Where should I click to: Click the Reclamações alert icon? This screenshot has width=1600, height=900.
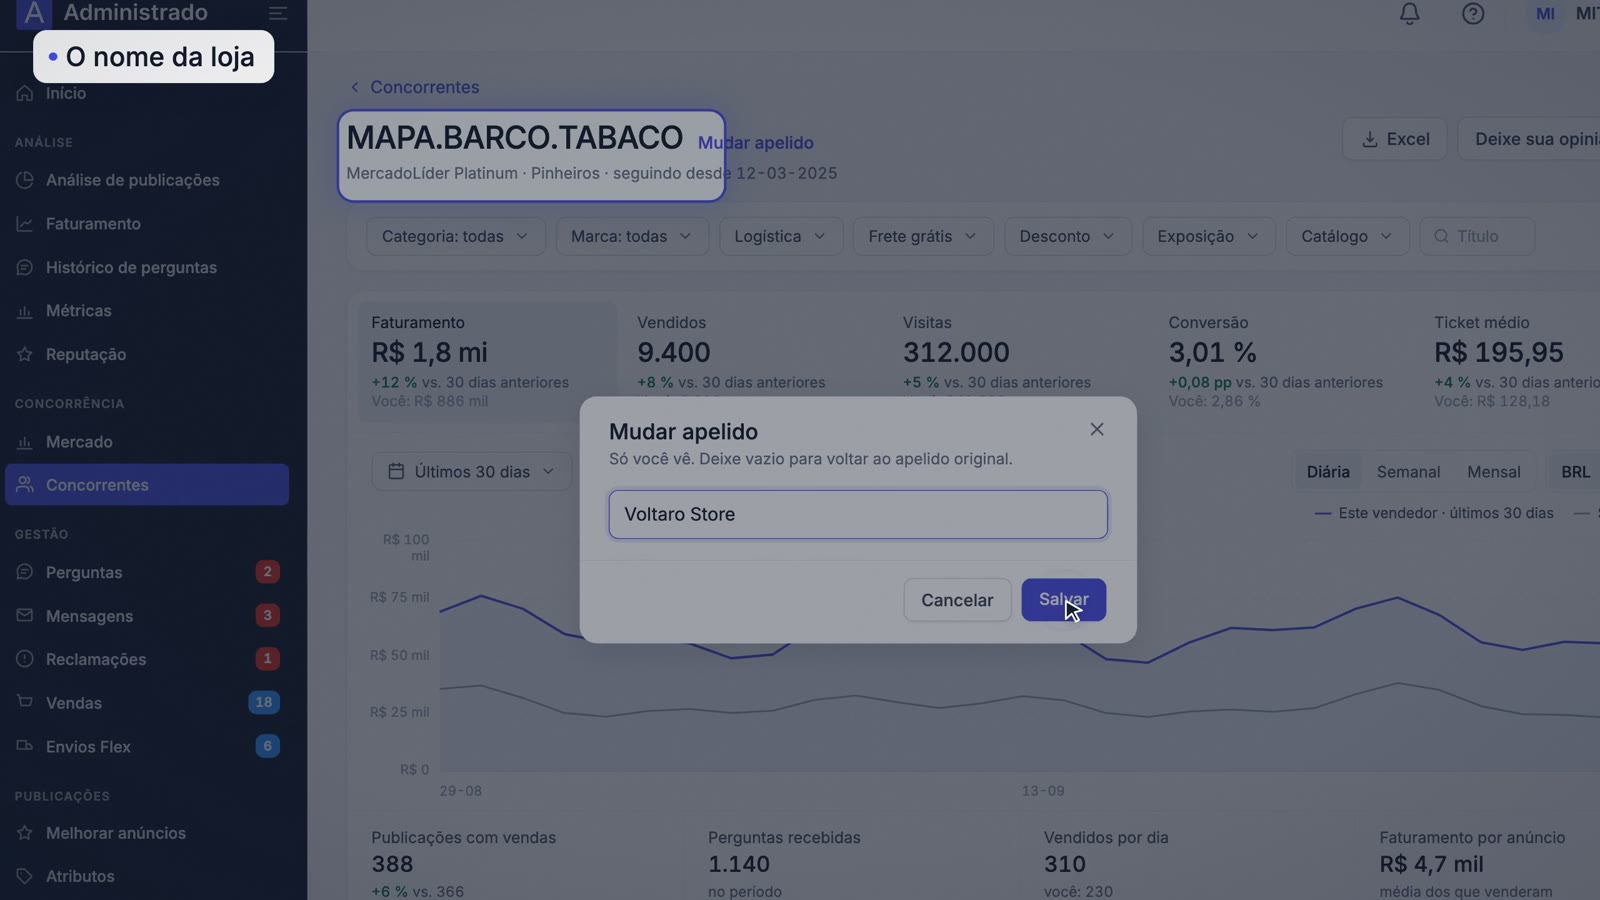[25, 659]
